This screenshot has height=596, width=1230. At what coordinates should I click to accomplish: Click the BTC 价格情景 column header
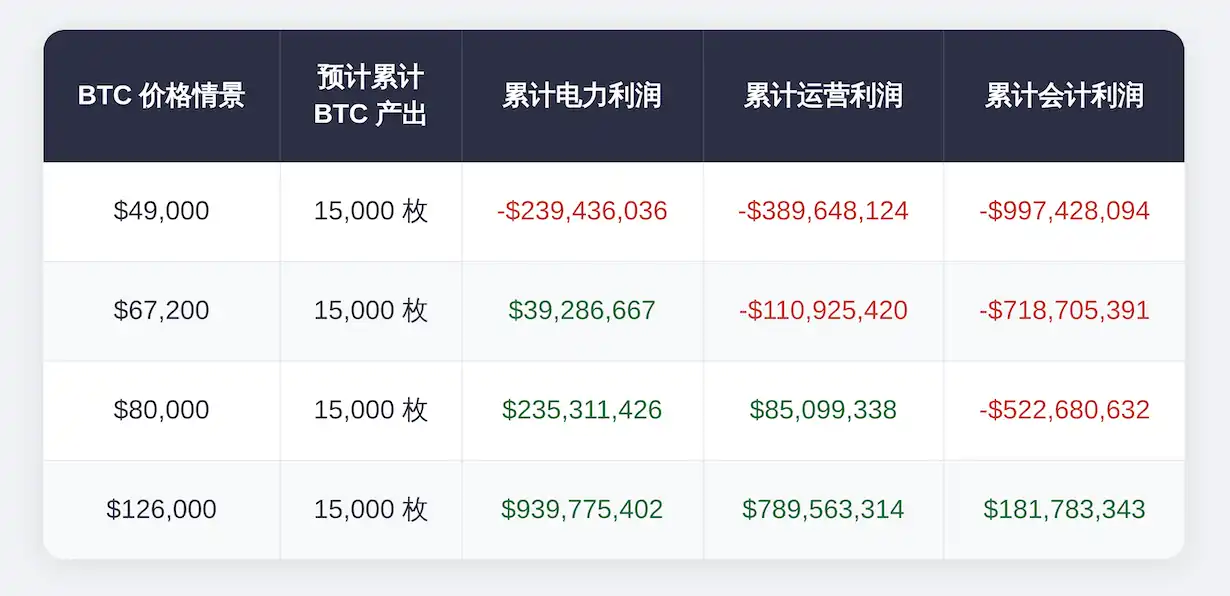click(161, 96)
